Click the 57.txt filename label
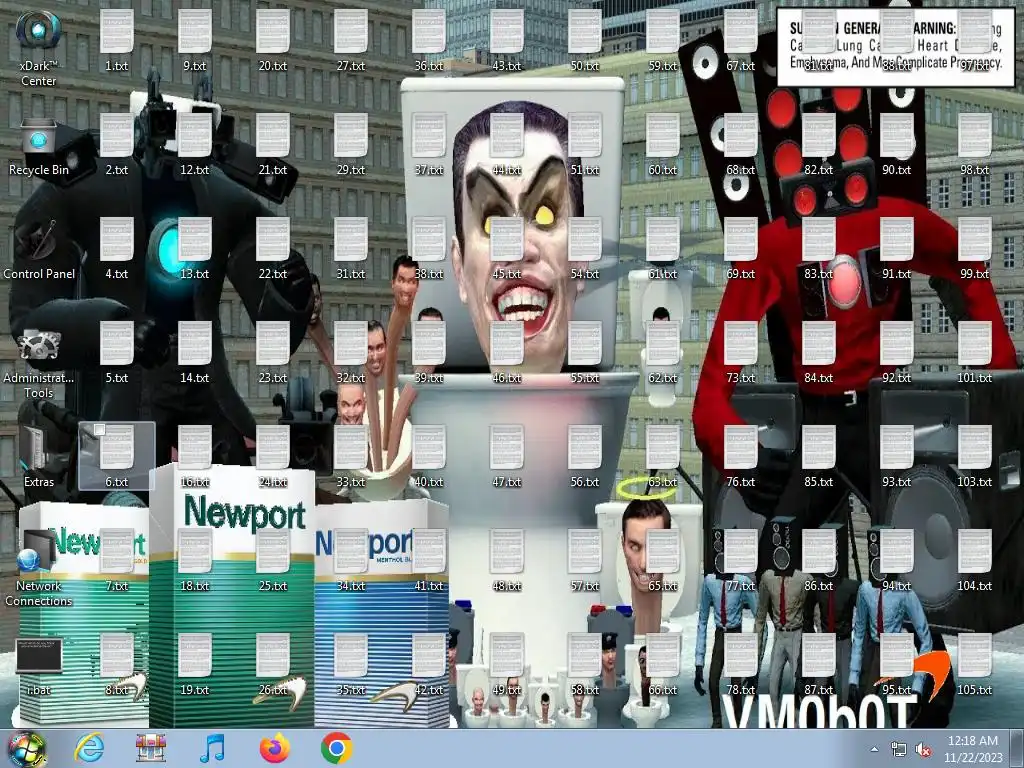Viewport: 1024px width, 768px height. click(x=585, y=586)
